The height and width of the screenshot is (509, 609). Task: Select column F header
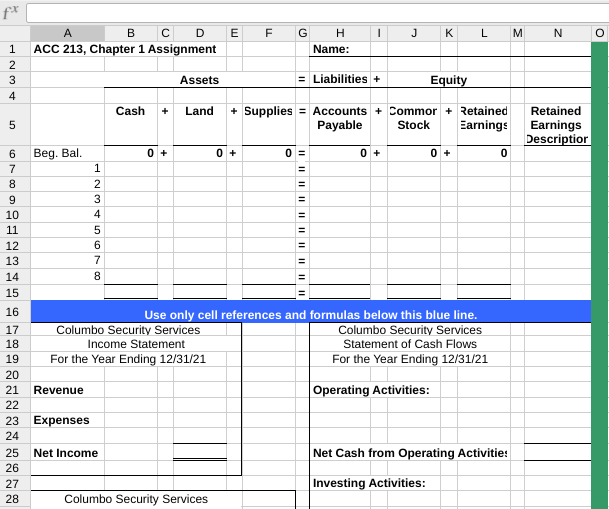tap(269, 33)
